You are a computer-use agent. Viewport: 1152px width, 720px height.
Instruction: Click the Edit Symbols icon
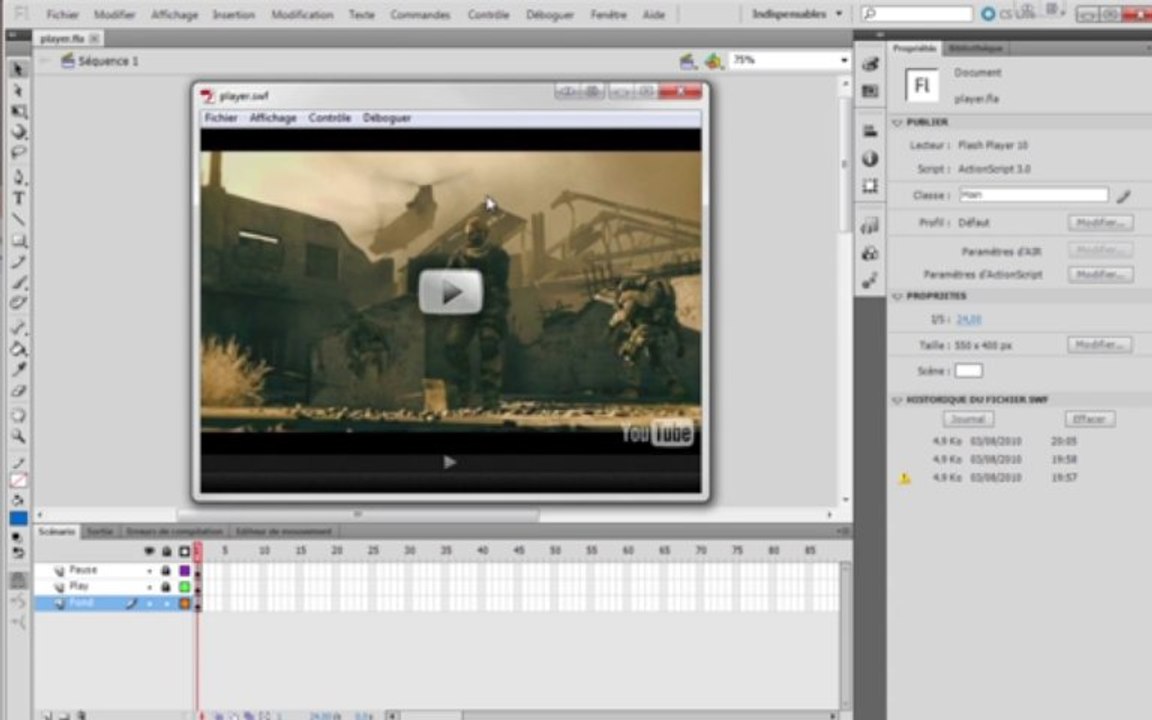[713, 61]
